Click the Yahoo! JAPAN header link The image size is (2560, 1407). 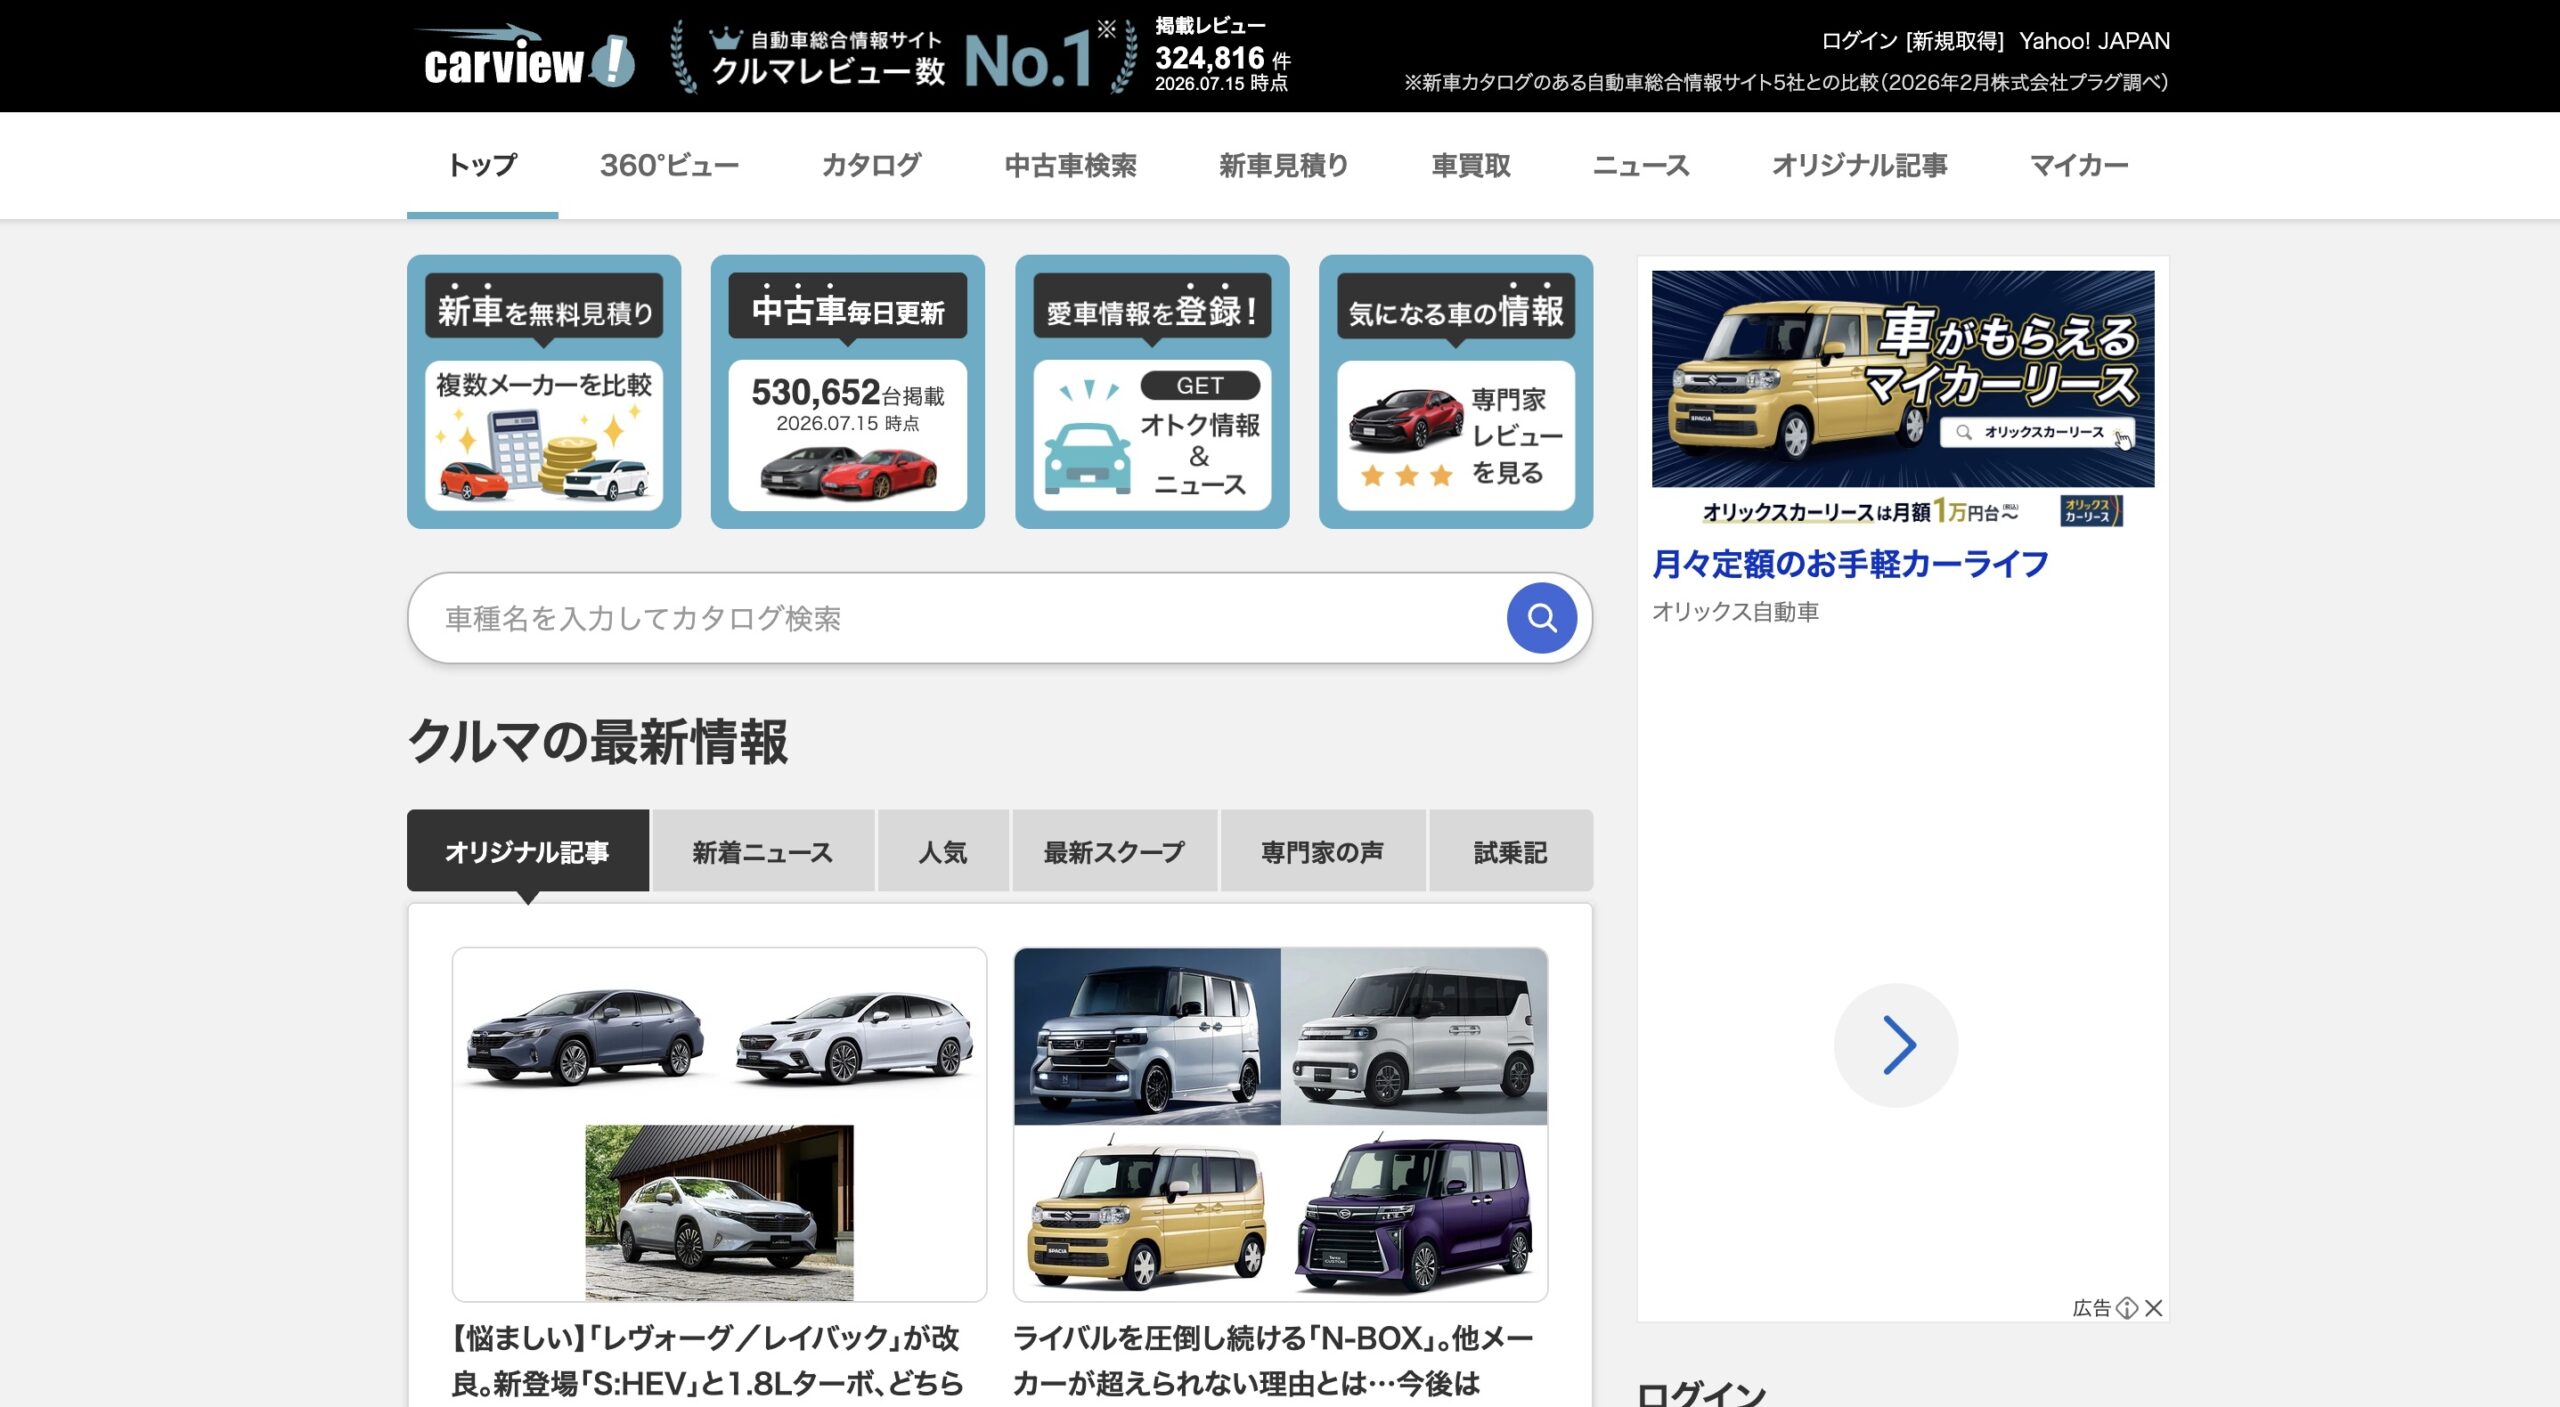2094,41
